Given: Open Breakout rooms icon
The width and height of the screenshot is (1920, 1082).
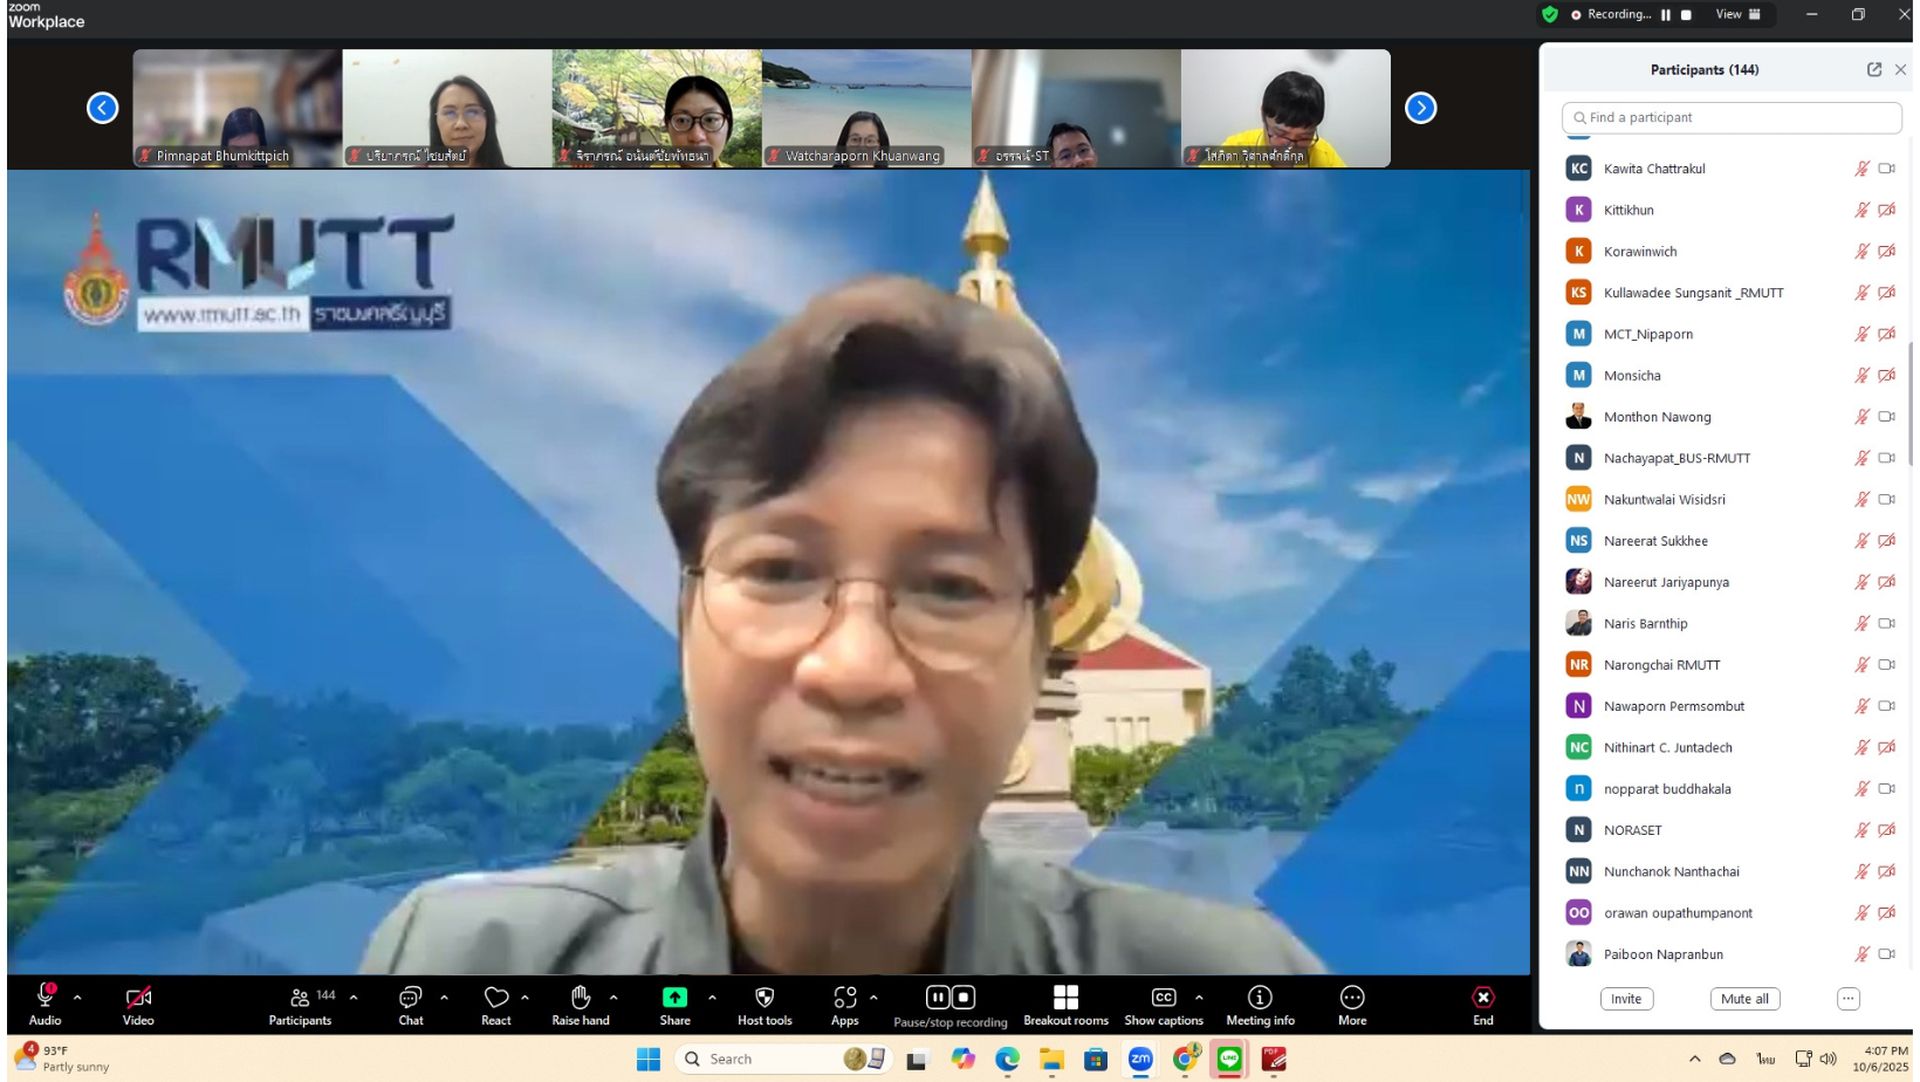Looking at the screenshot, I should [1065, 998].
